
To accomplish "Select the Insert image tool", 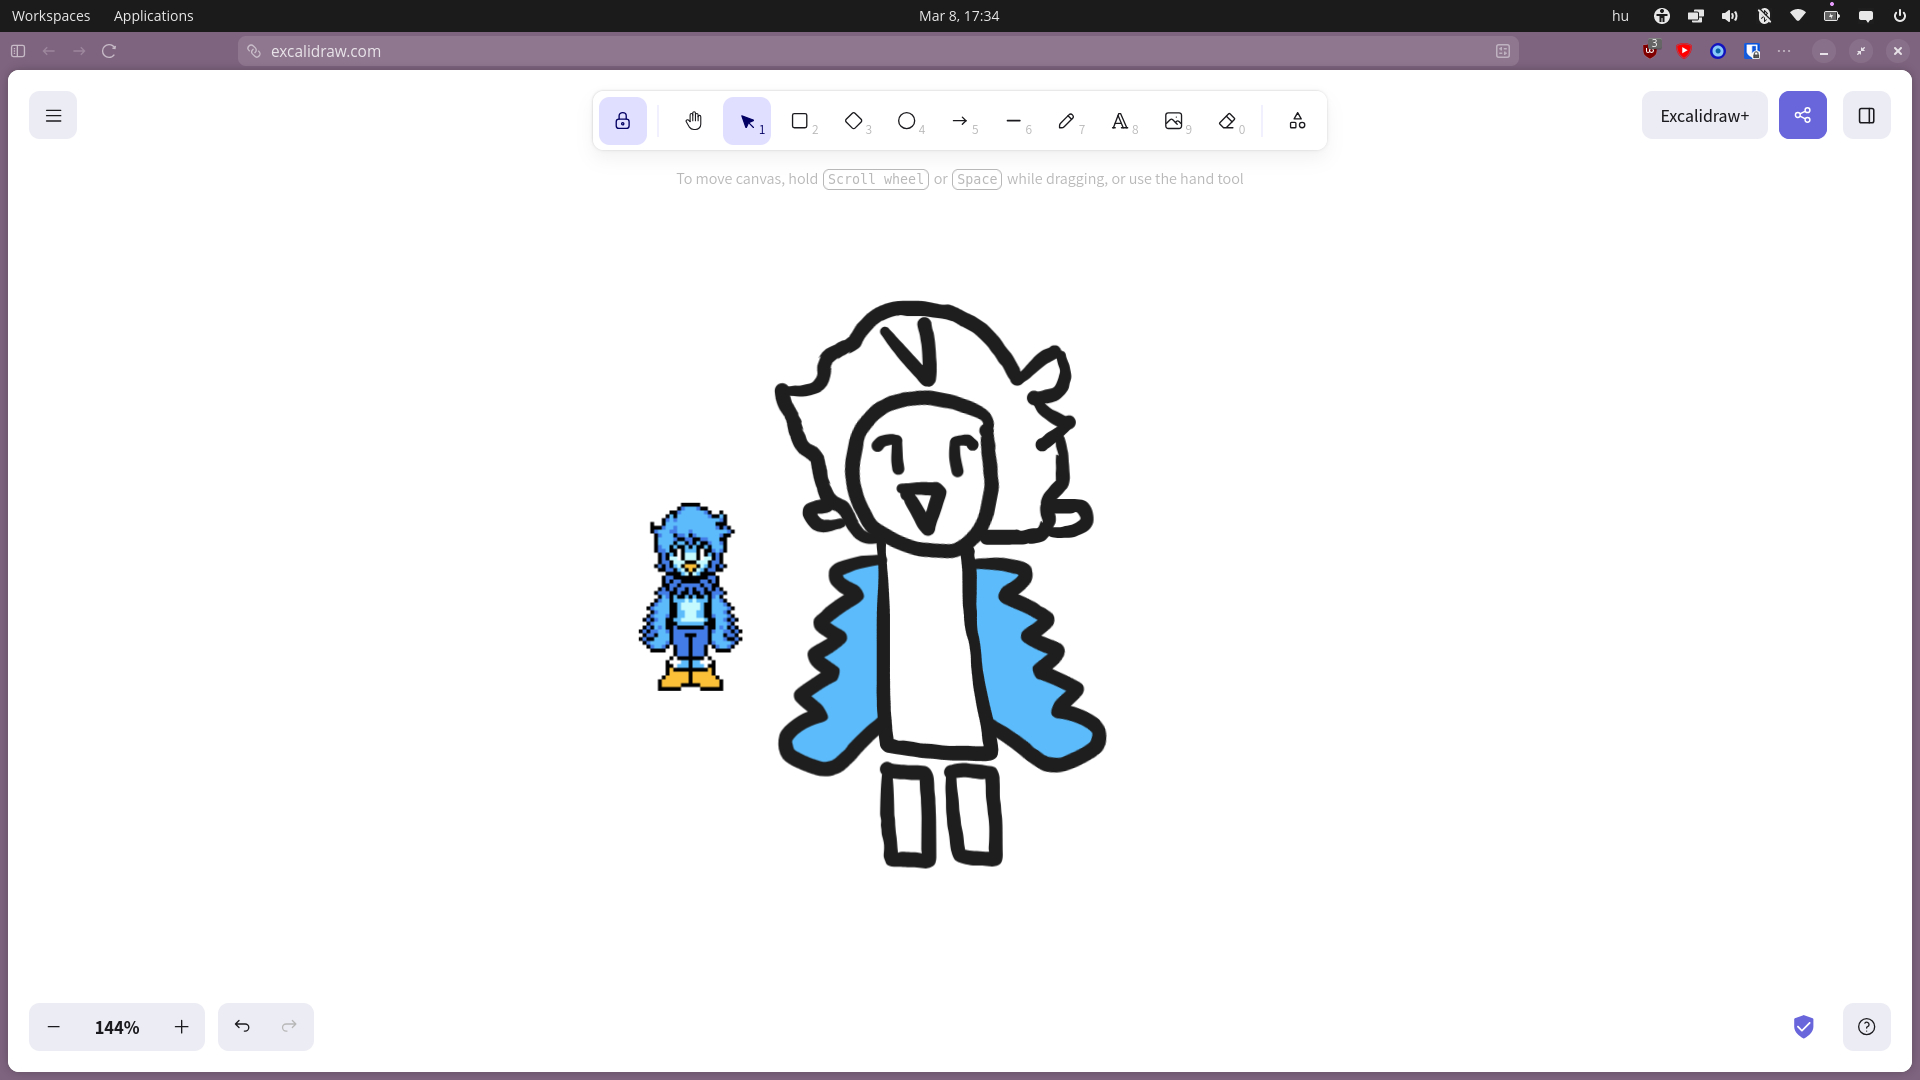I will pos(1173,121).
